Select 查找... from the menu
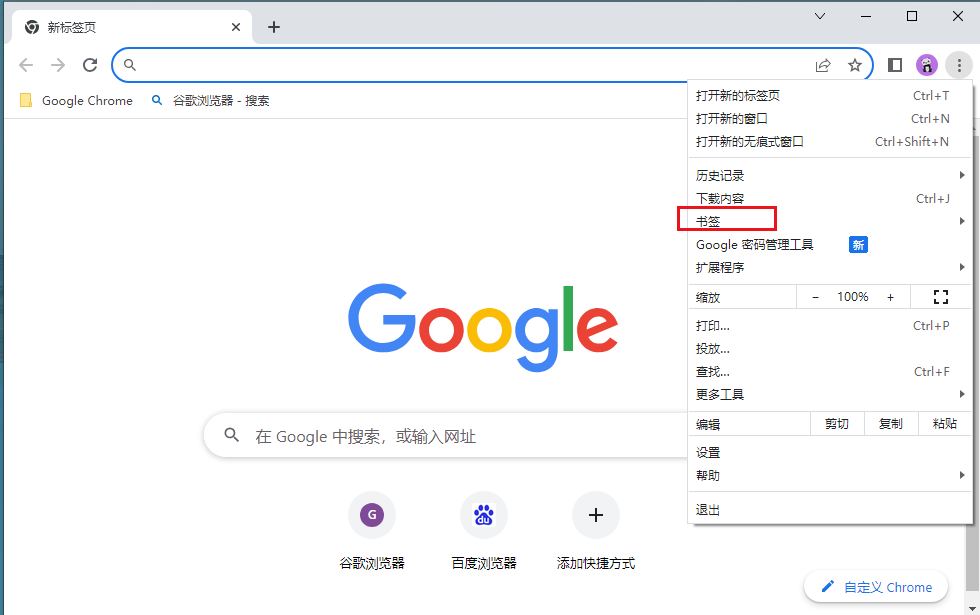 (830, 372)
